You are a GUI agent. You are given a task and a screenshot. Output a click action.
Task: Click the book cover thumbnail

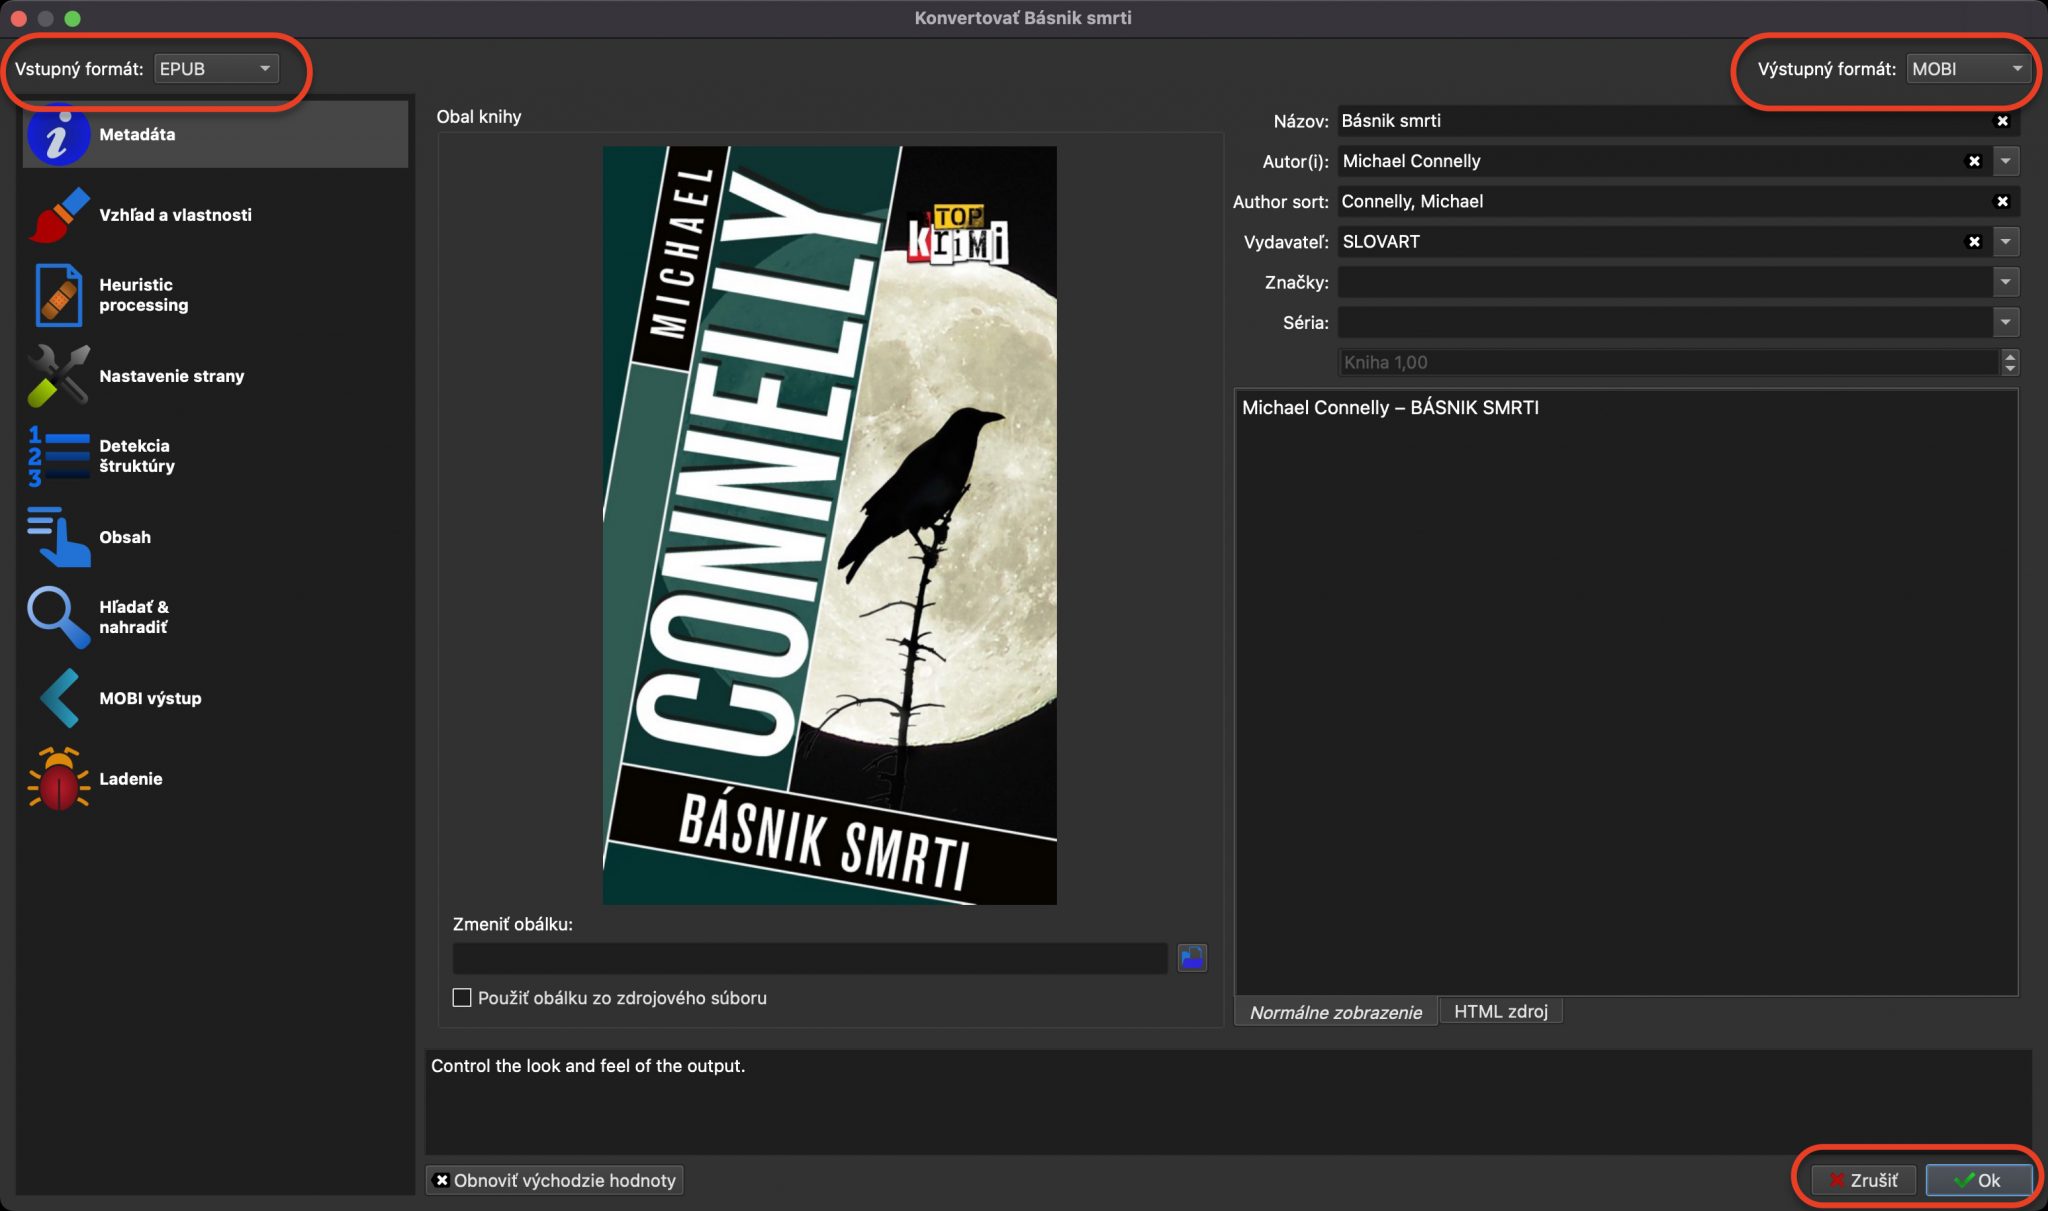829,526
